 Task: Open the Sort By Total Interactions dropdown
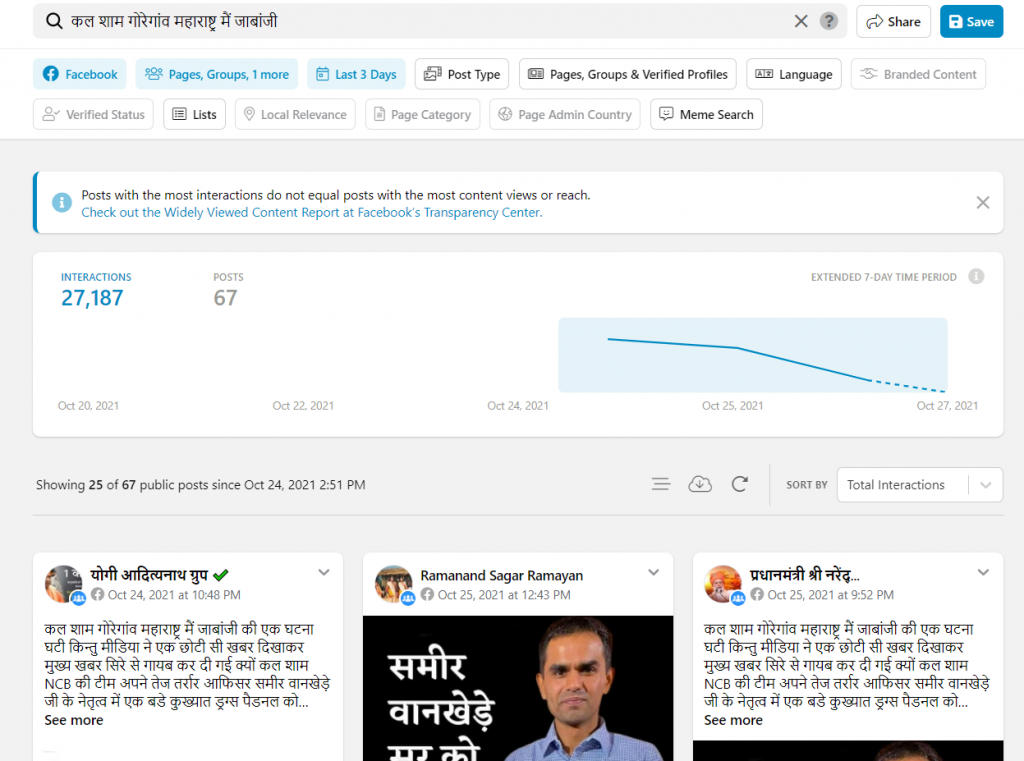(918, 485)
